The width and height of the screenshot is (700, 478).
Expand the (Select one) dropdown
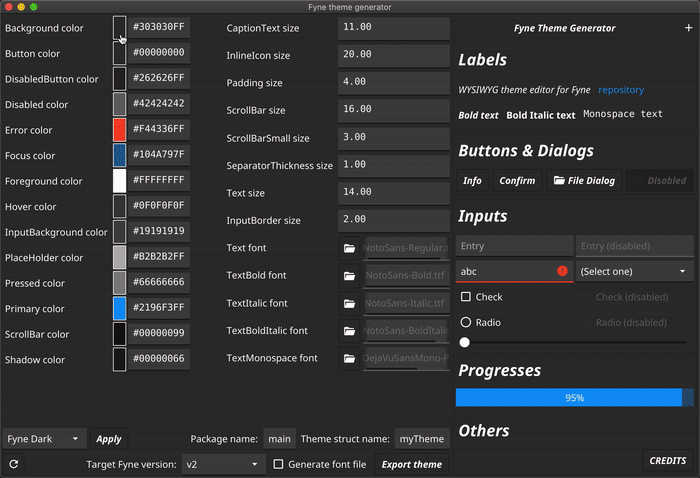click(634, 271)
